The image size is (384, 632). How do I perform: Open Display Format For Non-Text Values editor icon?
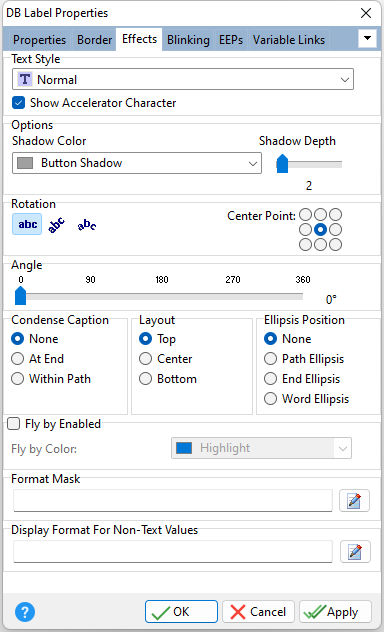pos(355,551)
